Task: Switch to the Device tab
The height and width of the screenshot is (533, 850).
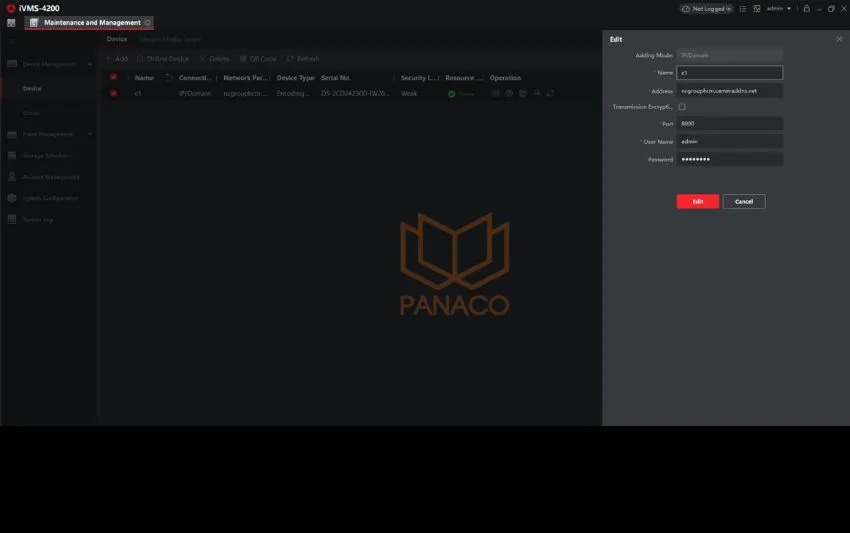Action: pyautogui.click(x=117, y=39)
